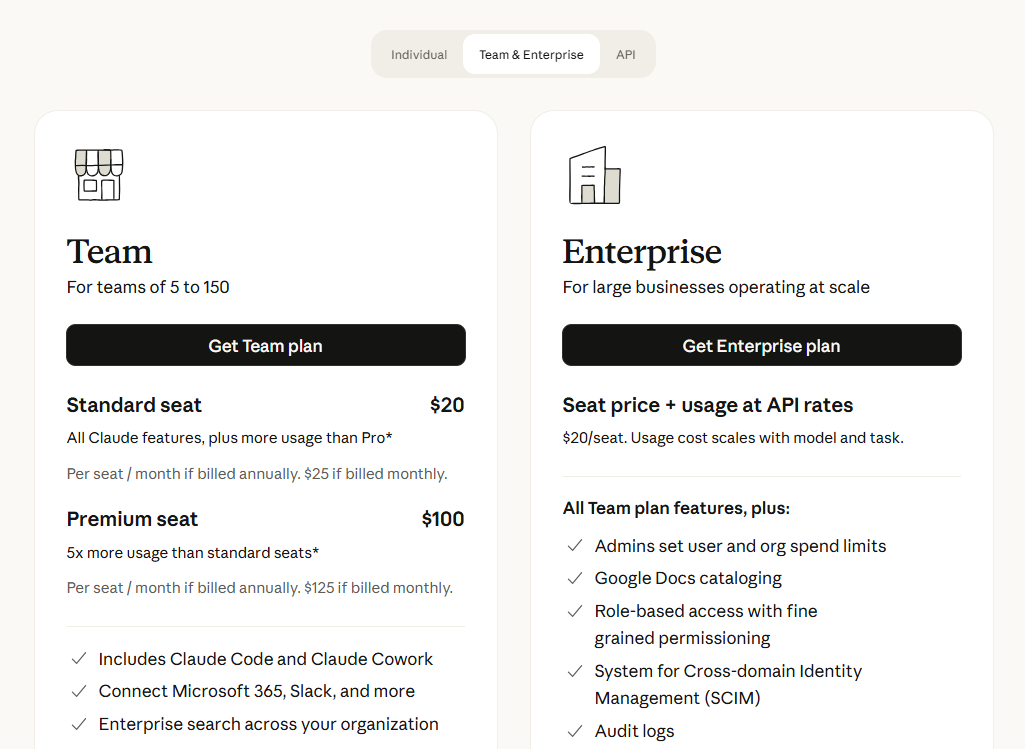
Task: Click 'Enterprise search across your organization' text
Action: (268, 724)
